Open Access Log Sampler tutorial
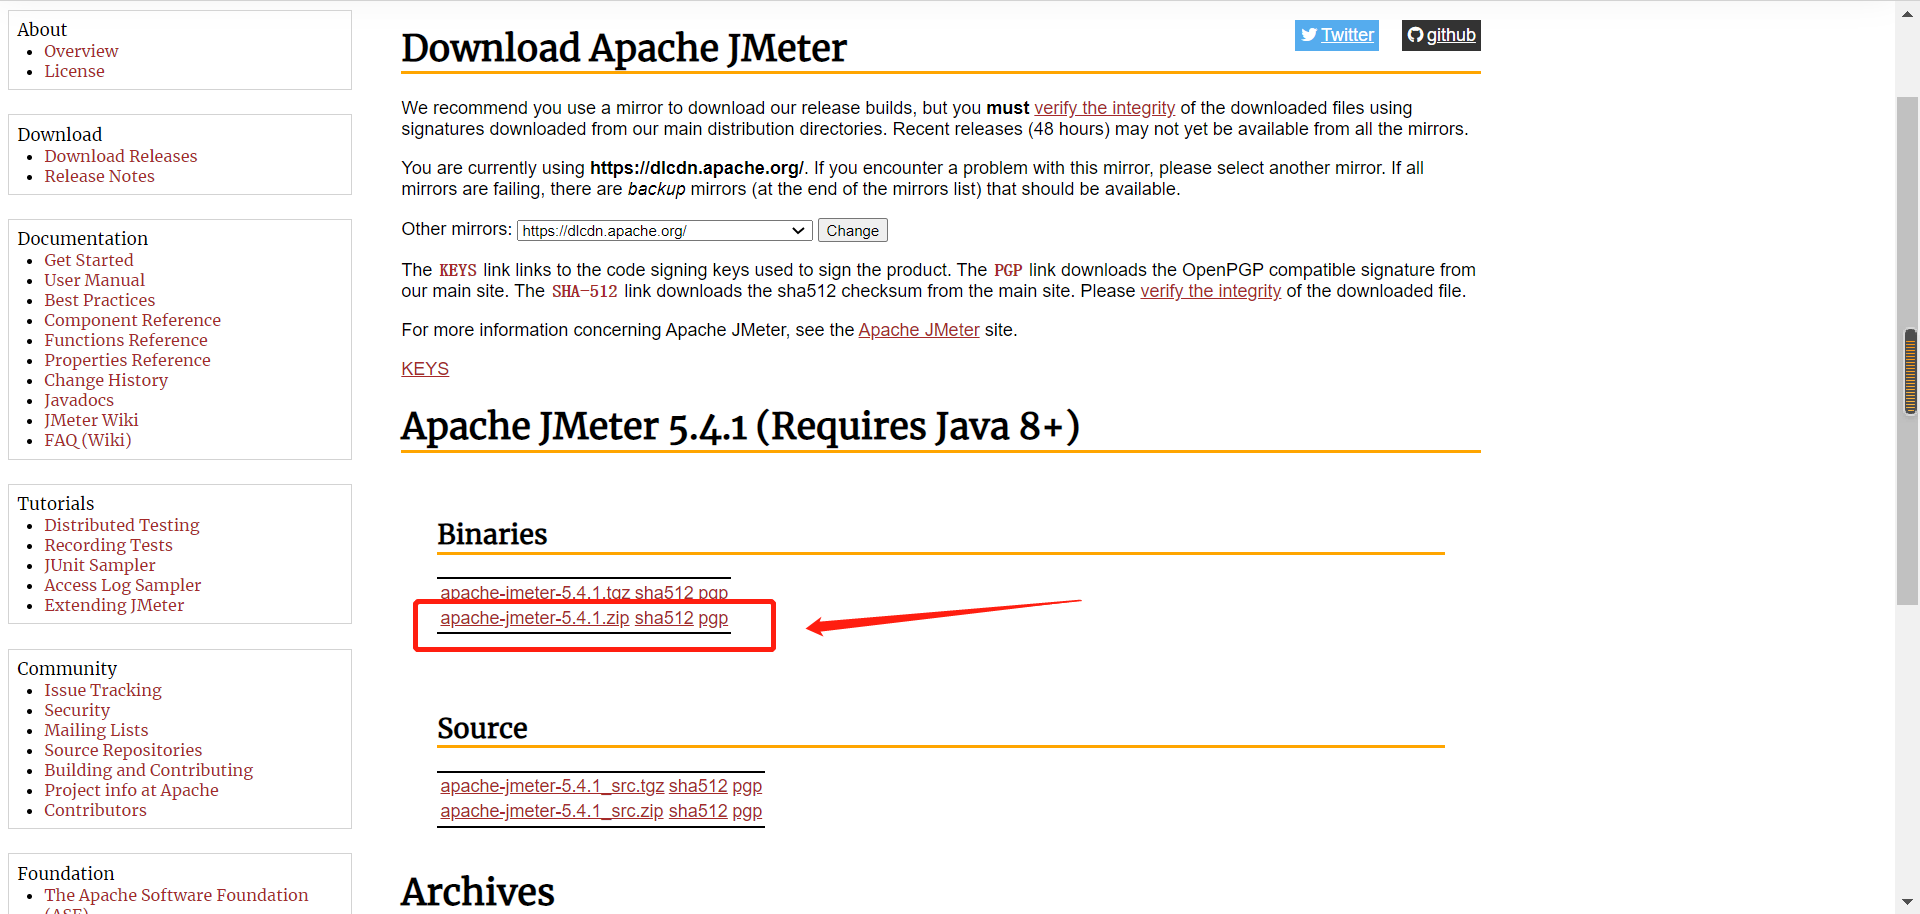1920x914 pixels. [122, 585]
